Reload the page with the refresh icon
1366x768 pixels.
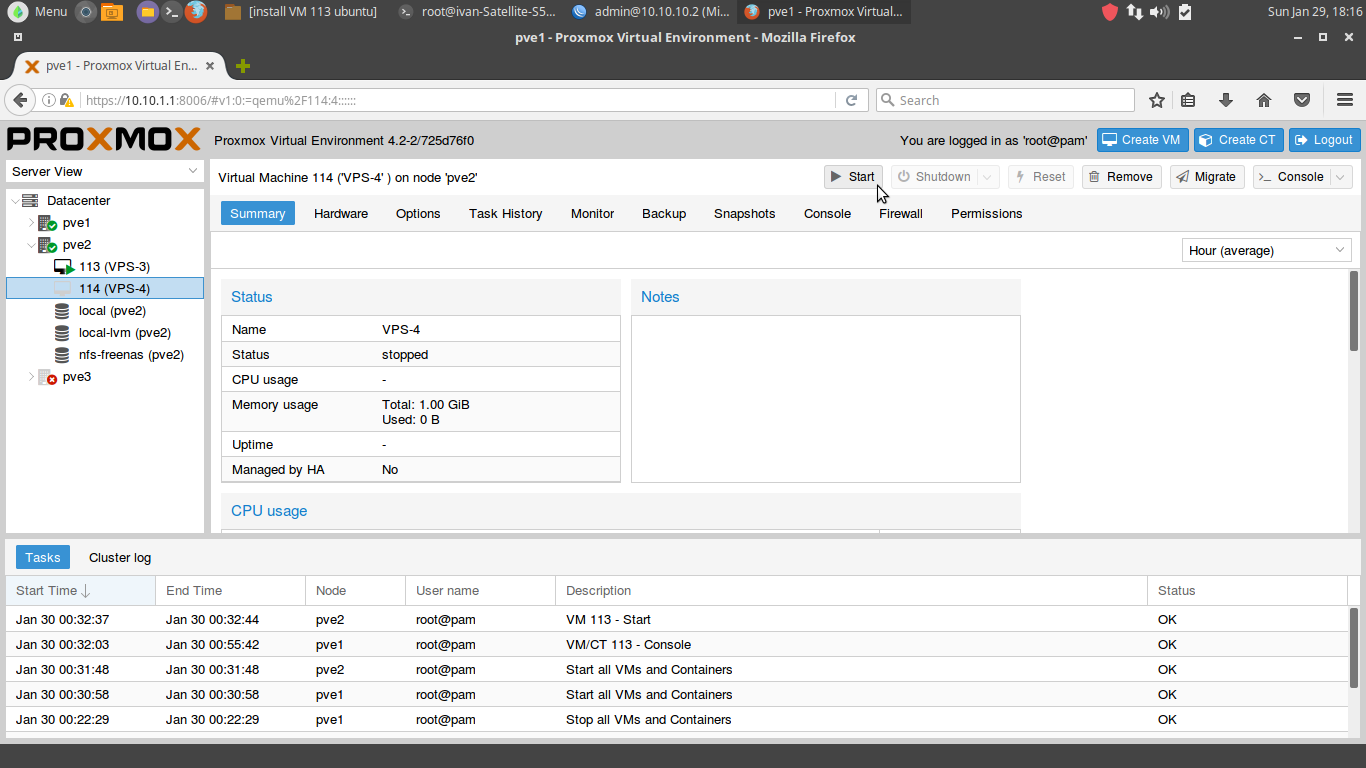click(851, 100)
